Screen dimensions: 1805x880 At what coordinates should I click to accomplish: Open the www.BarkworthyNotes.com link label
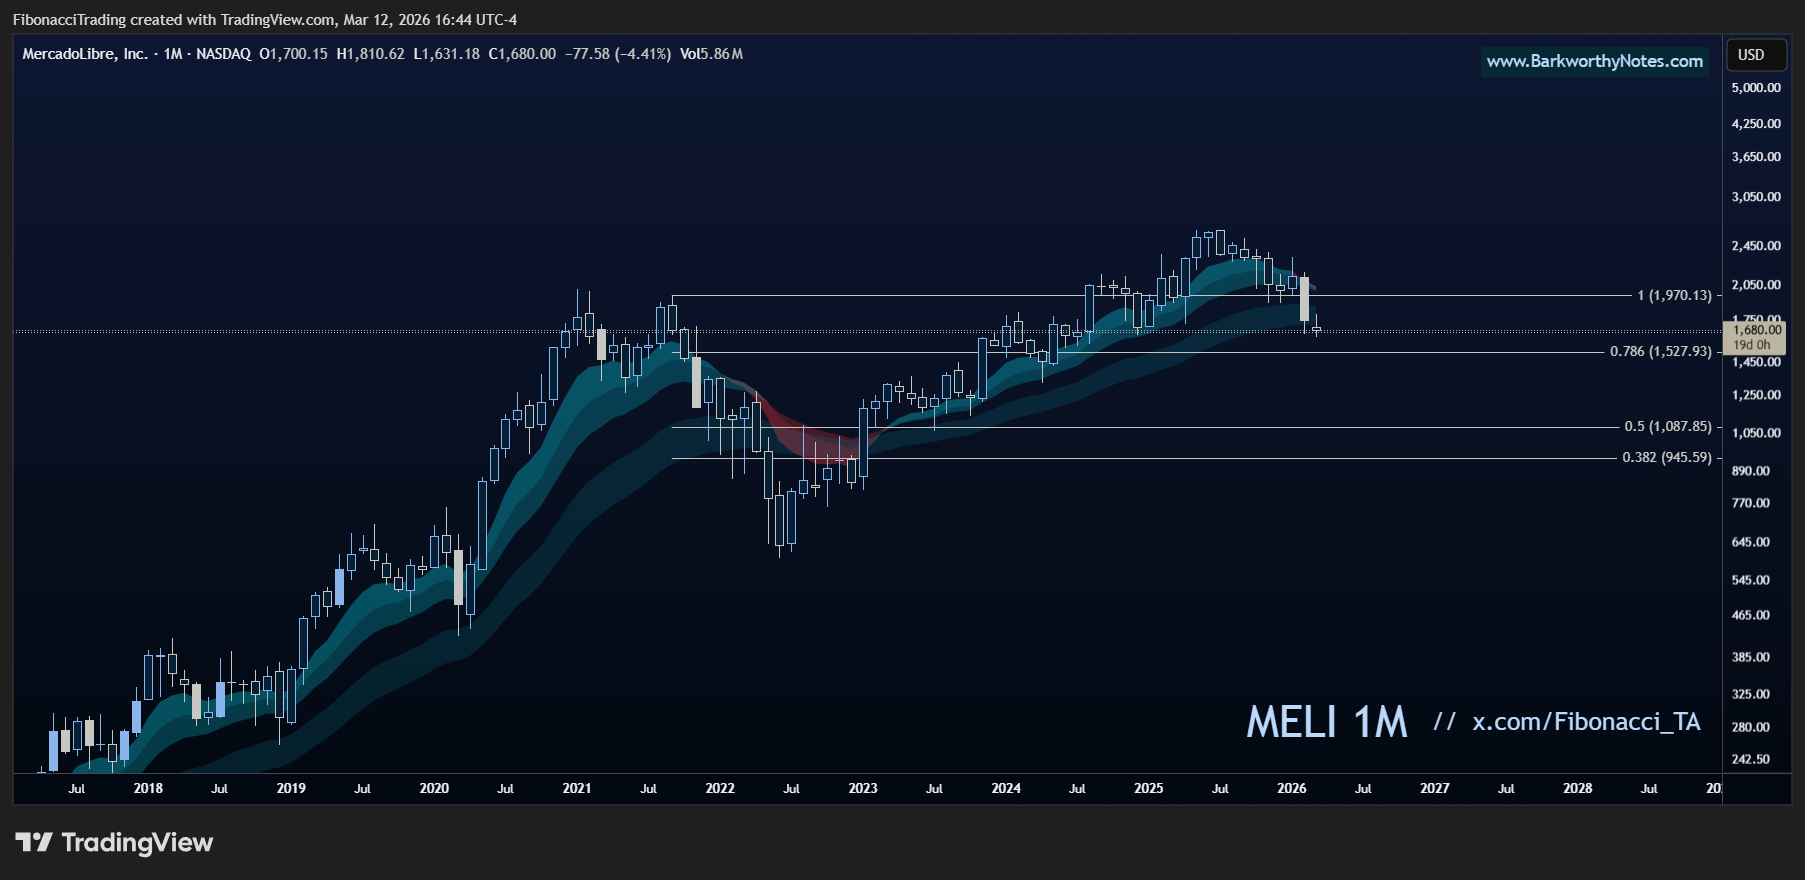coord(1594,61)
